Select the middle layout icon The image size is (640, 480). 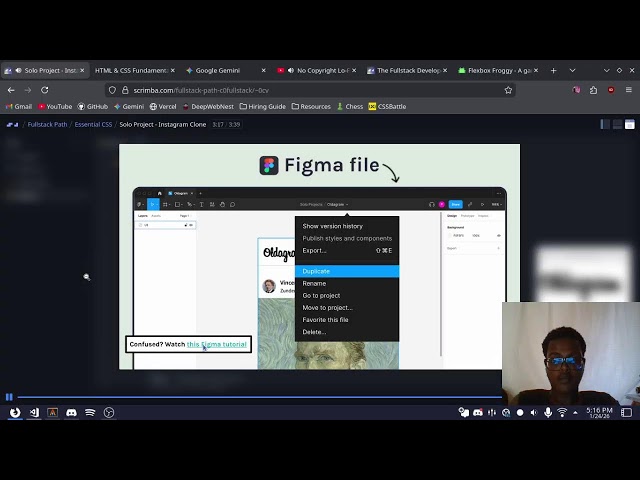618,124
